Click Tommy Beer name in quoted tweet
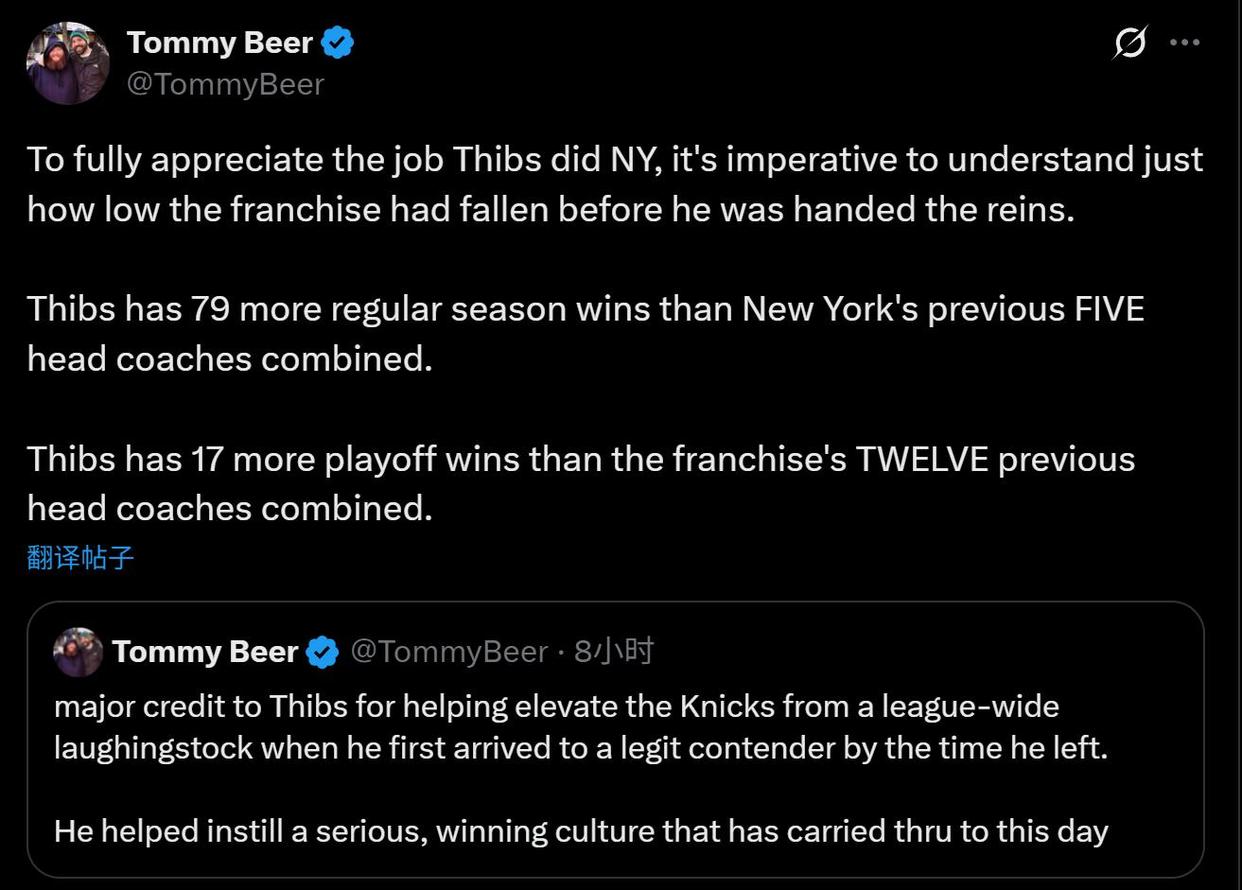 (205, 652)
